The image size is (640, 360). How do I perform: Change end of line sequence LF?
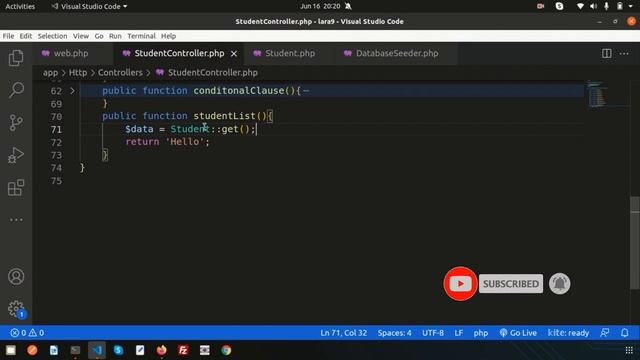click(x=458, y=333)
